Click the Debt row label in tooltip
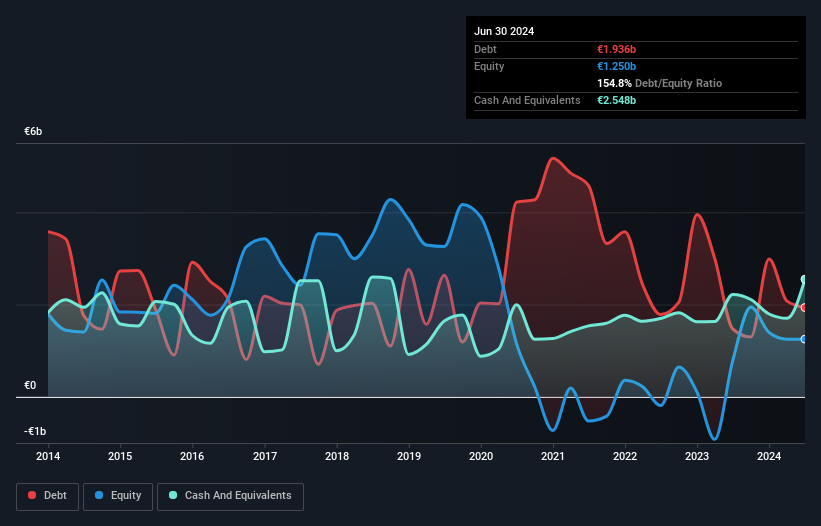The image size is (821, 526). point(485,49)
